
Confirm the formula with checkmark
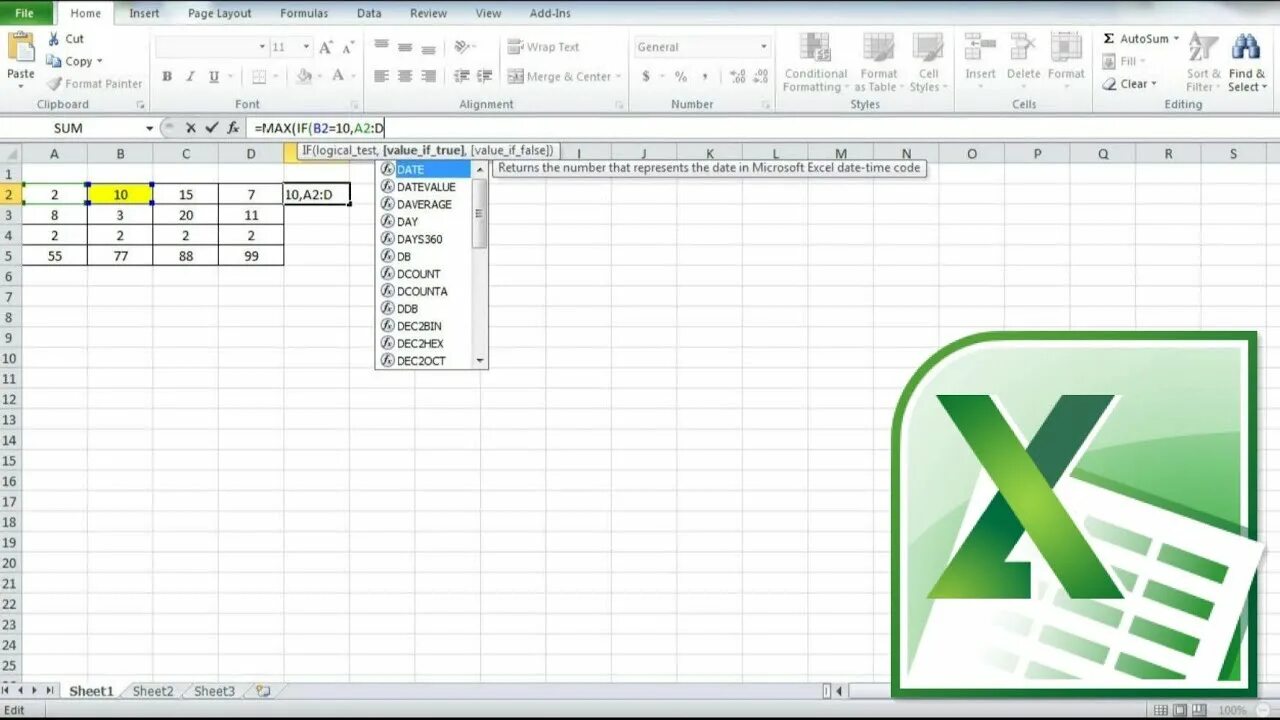pyautogui.click(x=211, y=128)
